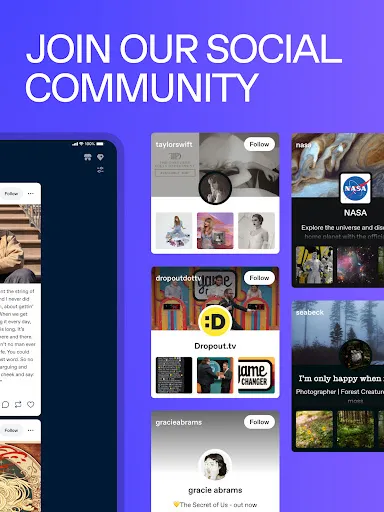Screen dimensions: 384x512
Task: Click the gracieabrams username
Action: point(179,422)
